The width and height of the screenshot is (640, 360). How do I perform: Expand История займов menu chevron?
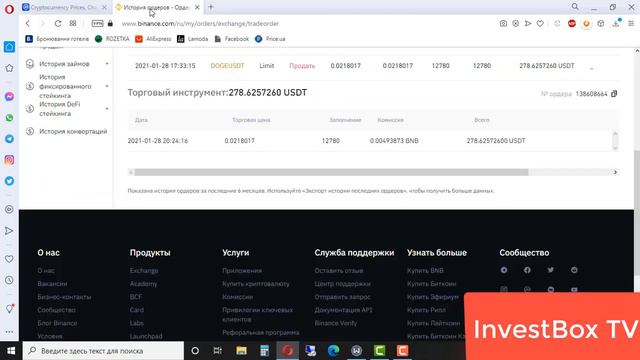(x=107, y=64)
